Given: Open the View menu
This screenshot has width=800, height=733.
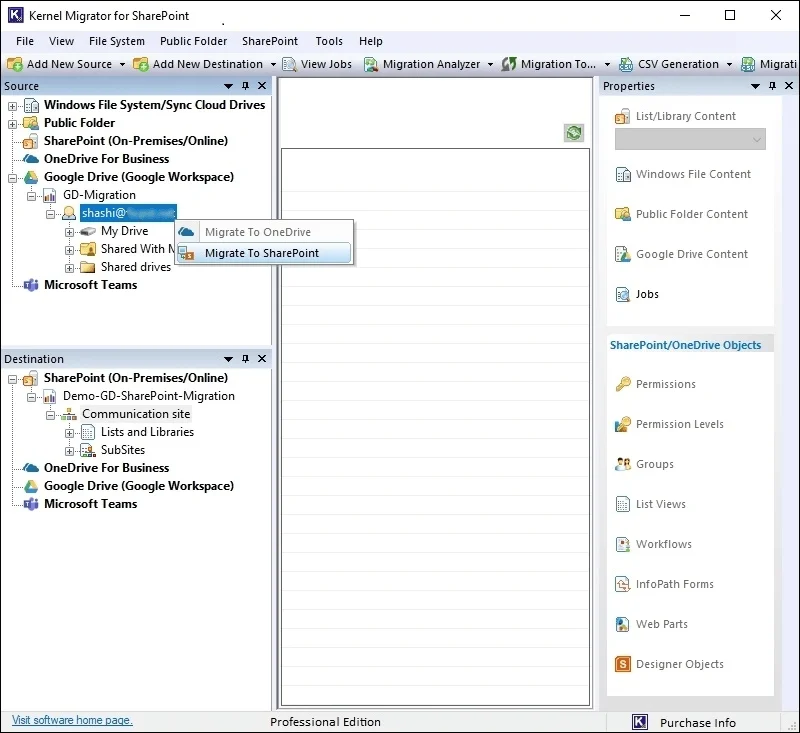Looking at the screenshot, I should pos(61,41).
